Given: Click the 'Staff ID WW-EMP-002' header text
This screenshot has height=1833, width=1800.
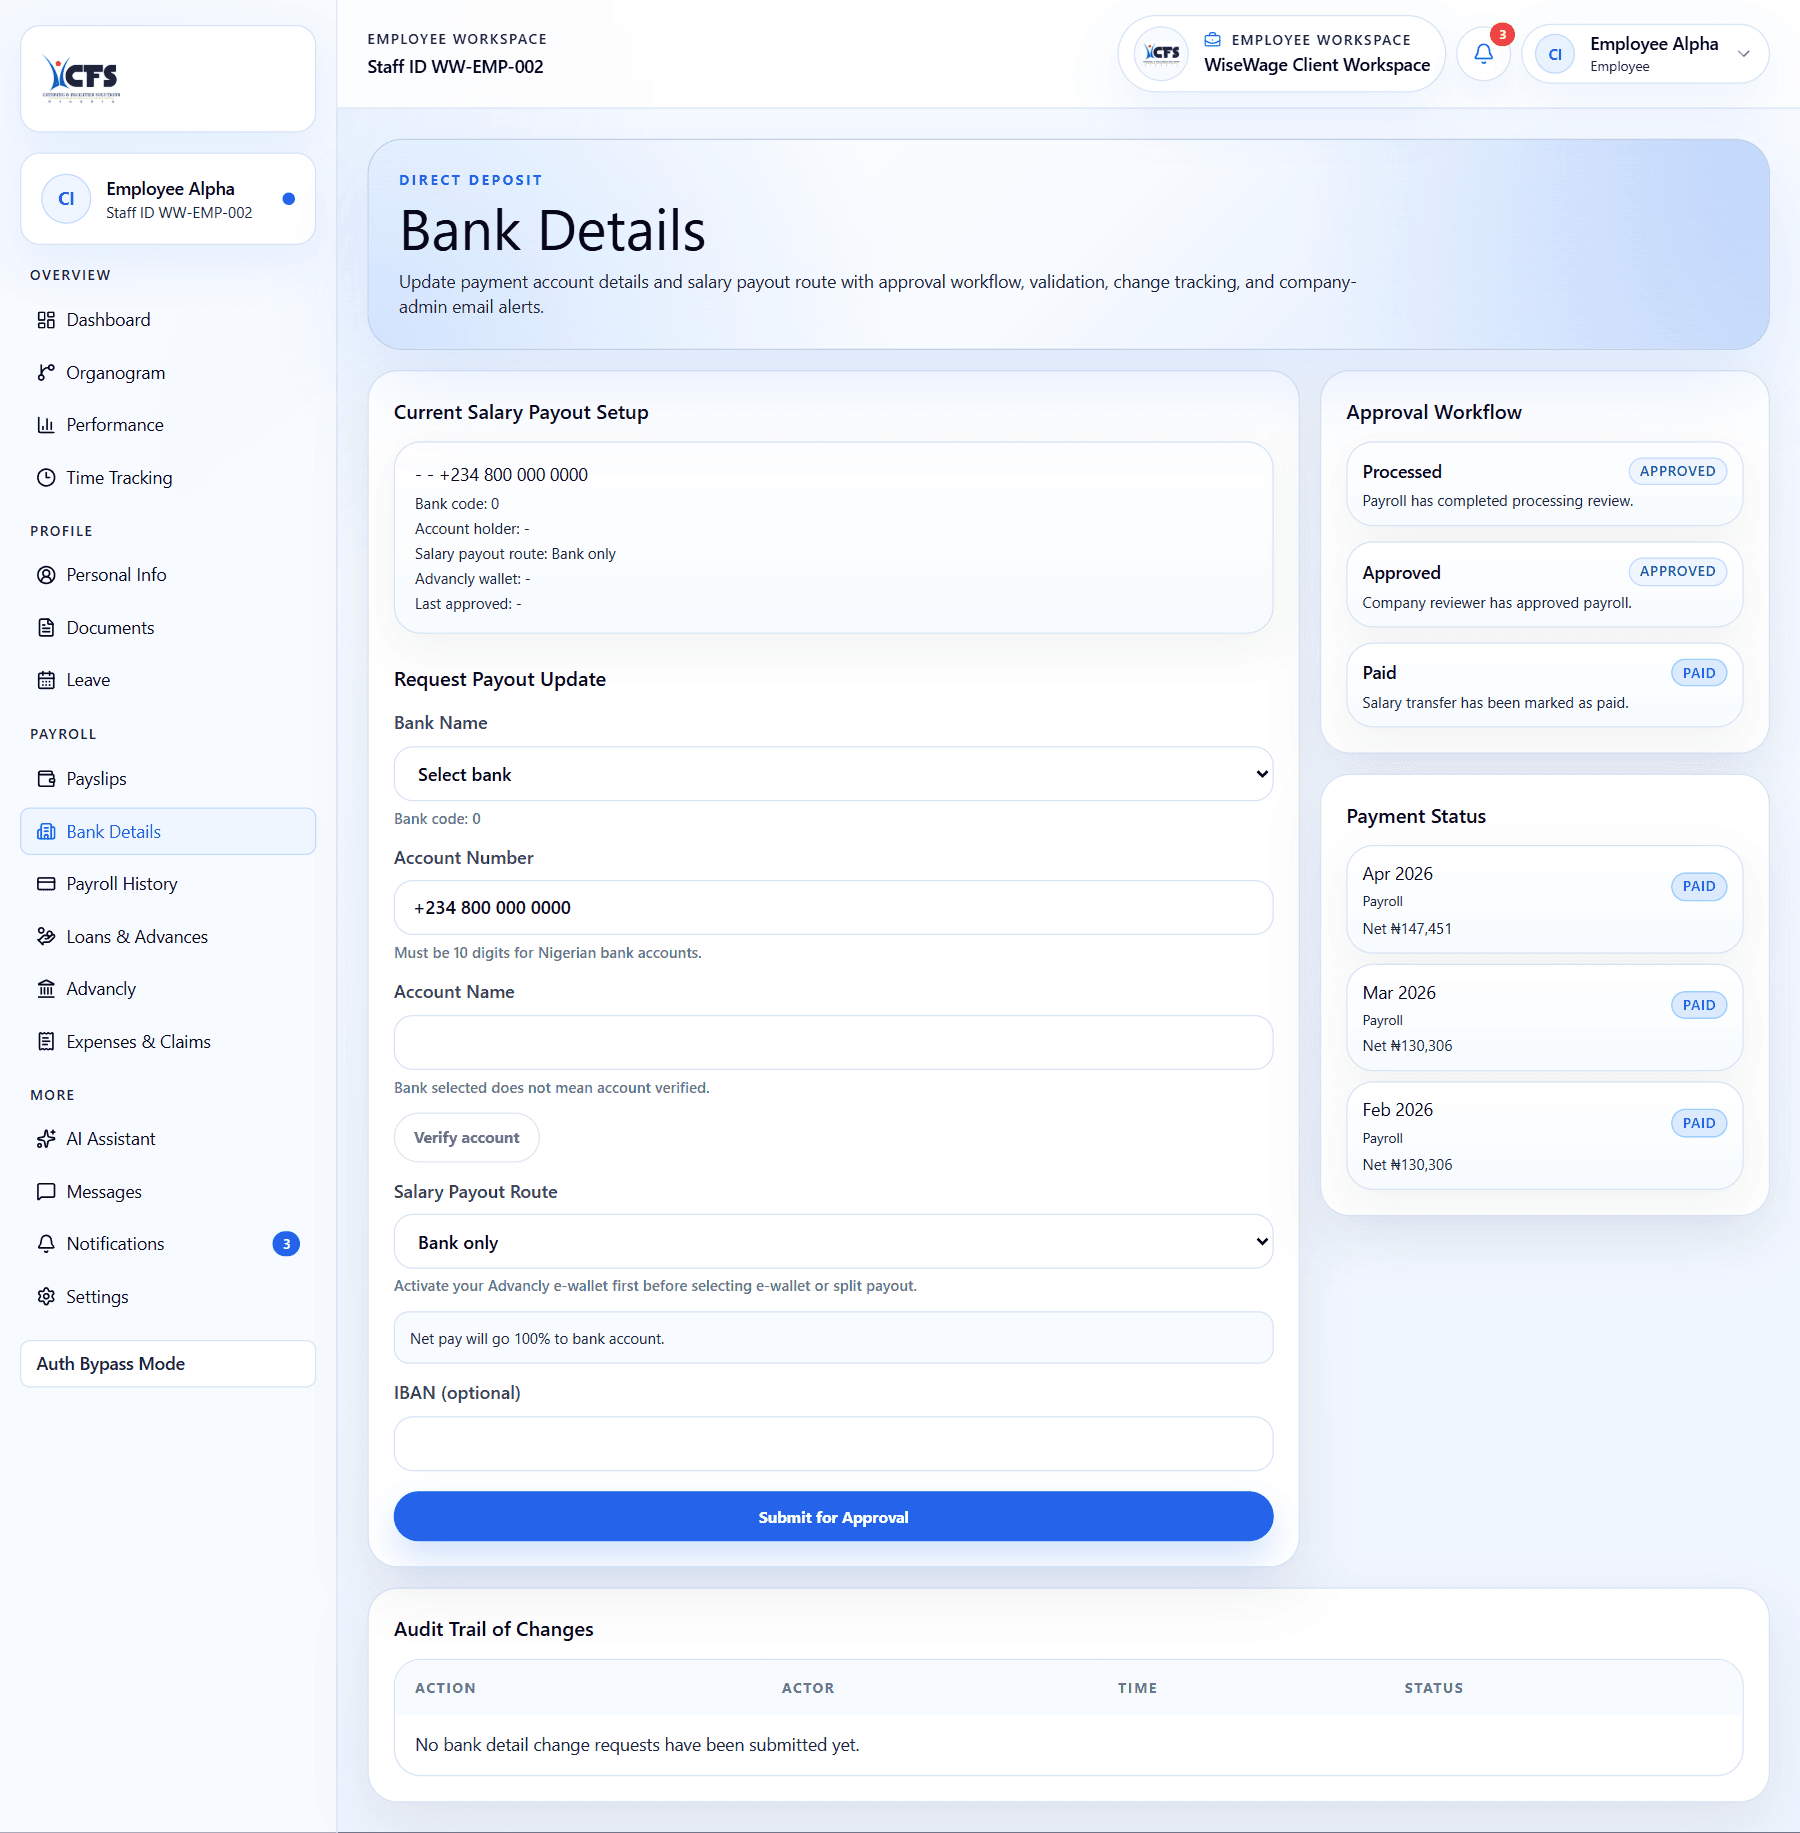Looking at the screenshot, I should (455, 67).
